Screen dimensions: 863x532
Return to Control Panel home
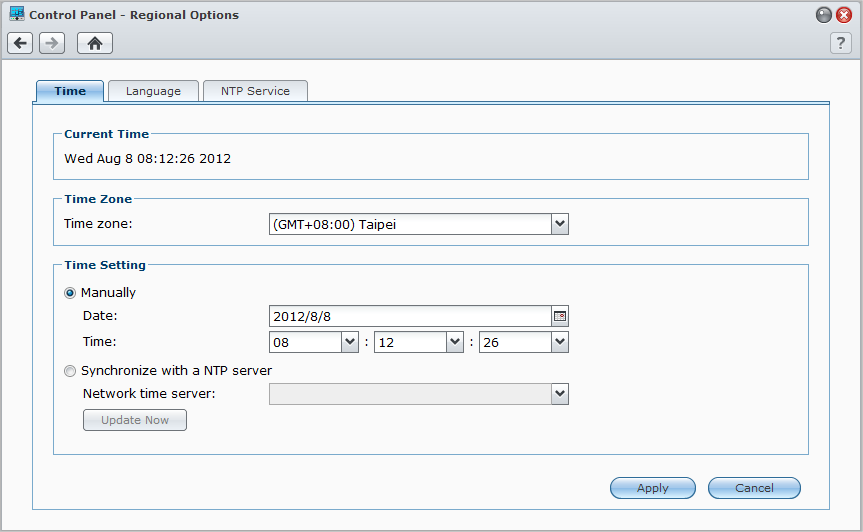tap(95, 43)
